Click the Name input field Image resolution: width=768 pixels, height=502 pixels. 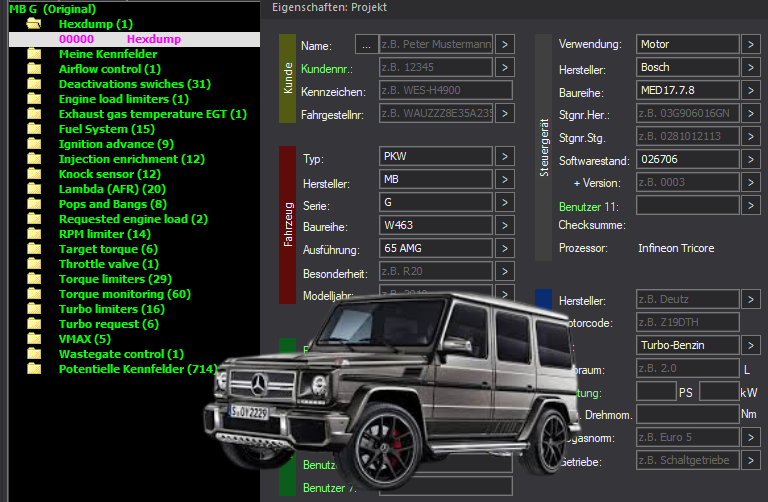click(436, 45)
